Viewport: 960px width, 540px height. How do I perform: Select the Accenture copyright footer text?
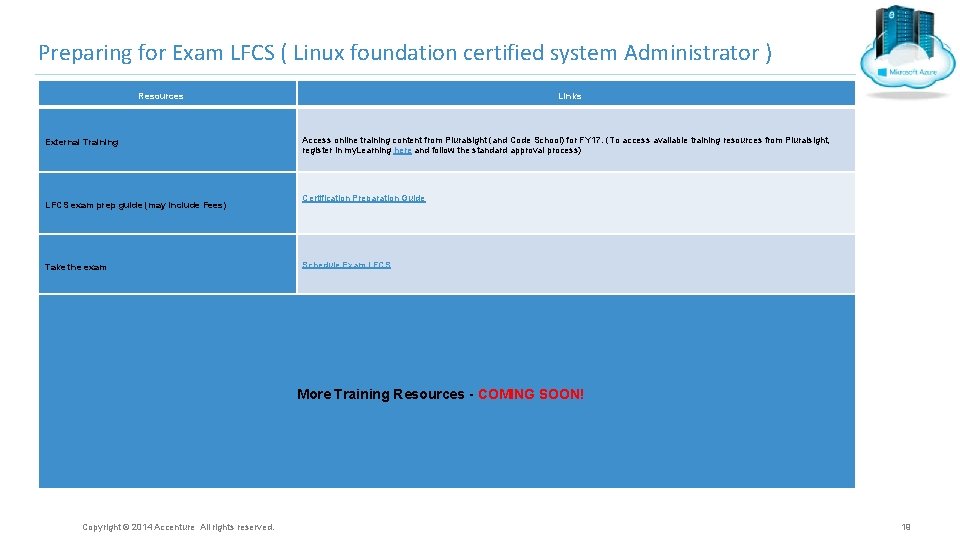click(178, 527)
